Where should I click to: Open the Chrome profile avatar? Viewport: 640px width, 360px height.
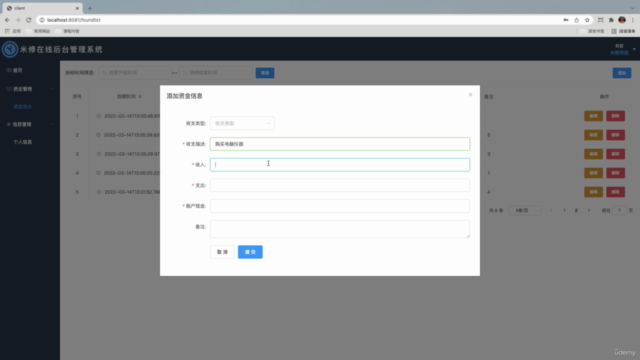[622, 20]
